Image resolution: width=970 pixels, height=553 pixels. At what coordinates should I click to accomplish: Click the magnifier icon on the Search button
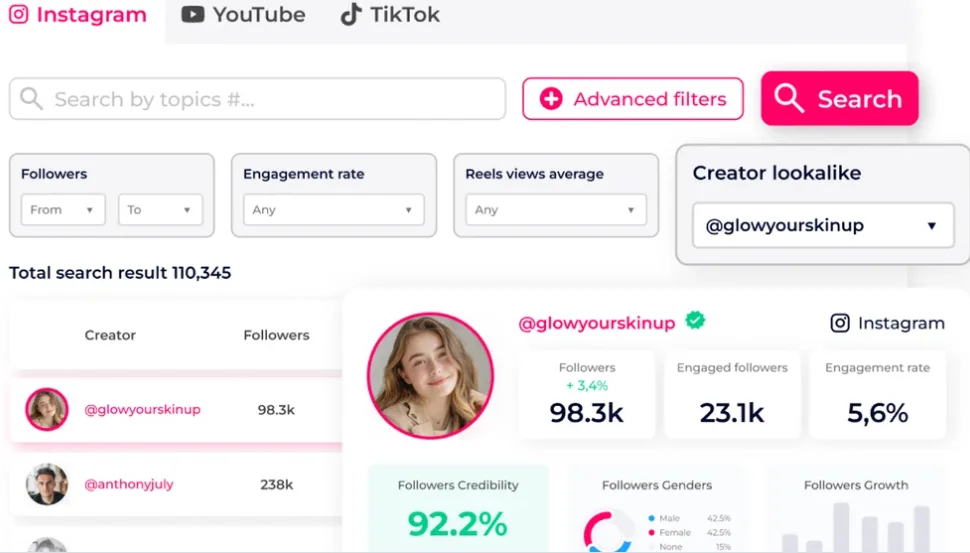pyautogui.click(x=789, y=98)
